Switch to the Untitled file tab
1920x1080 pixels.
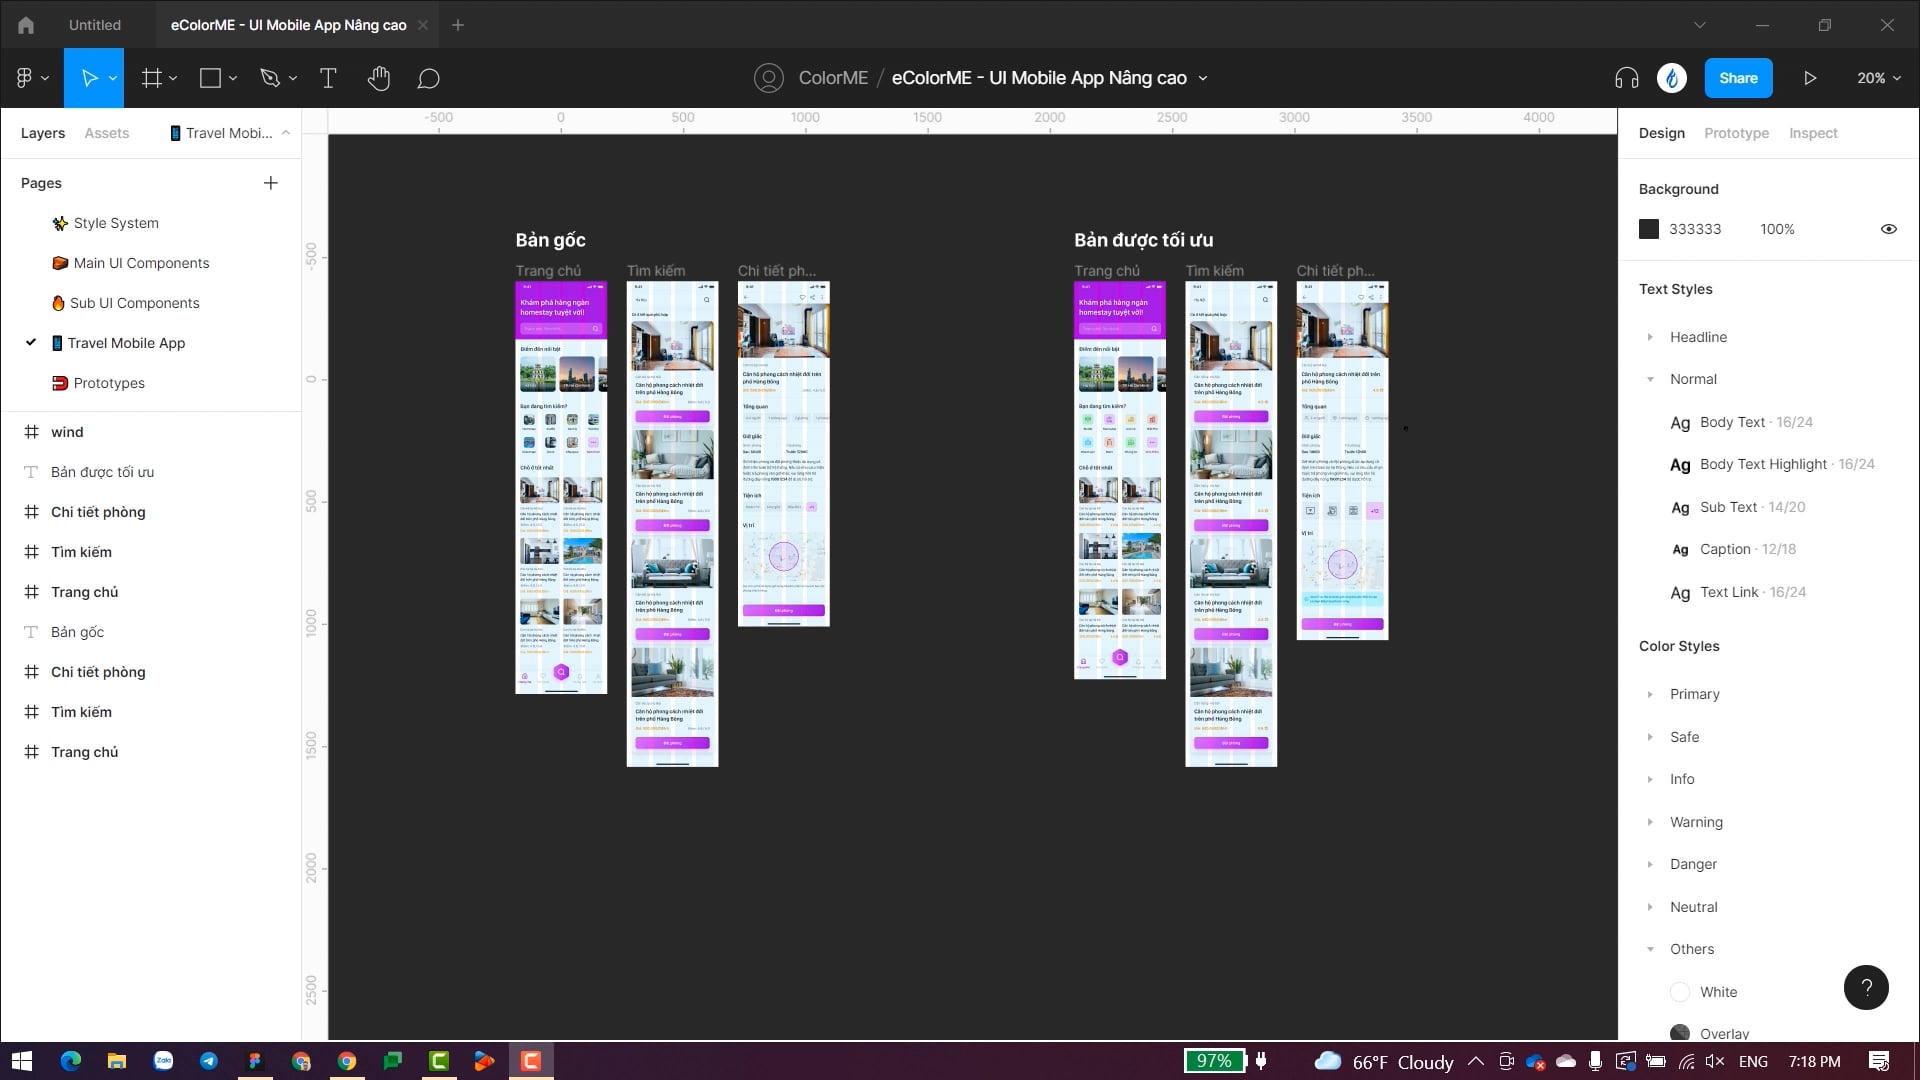tap(95, 25)
